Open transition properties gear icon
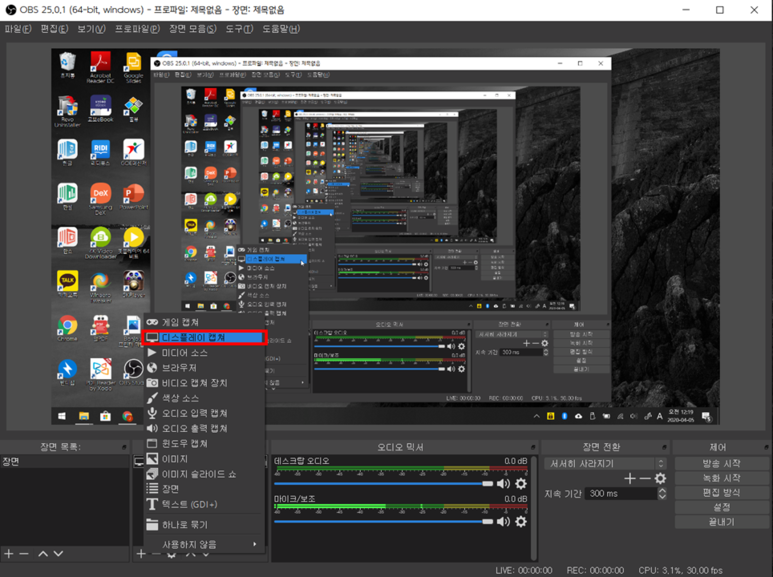The image size is (773, 577). (660, 478)
